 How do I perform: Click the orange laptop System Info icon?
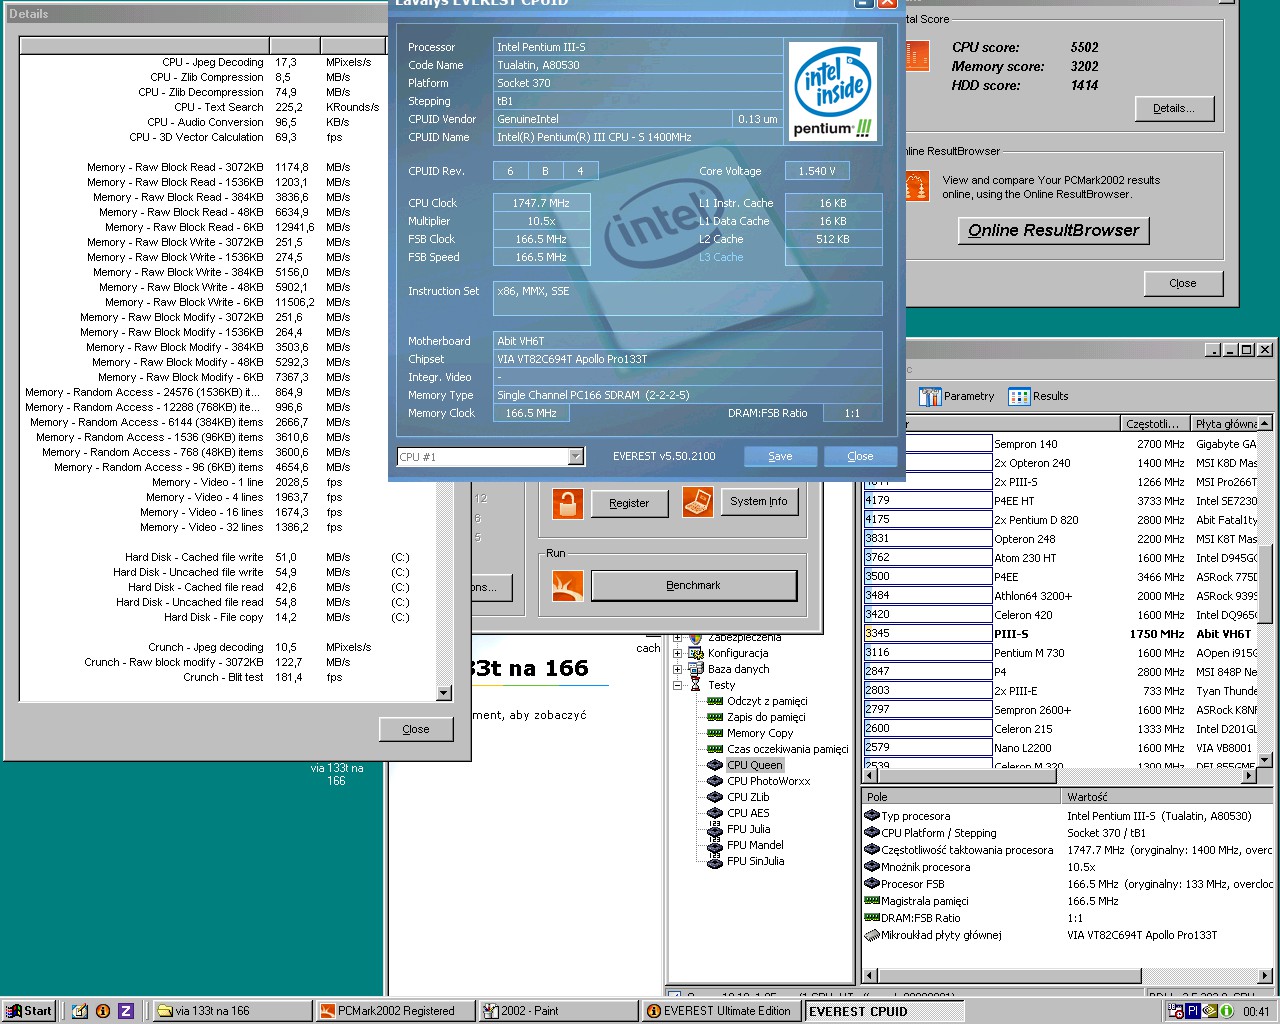coord(697,502)
